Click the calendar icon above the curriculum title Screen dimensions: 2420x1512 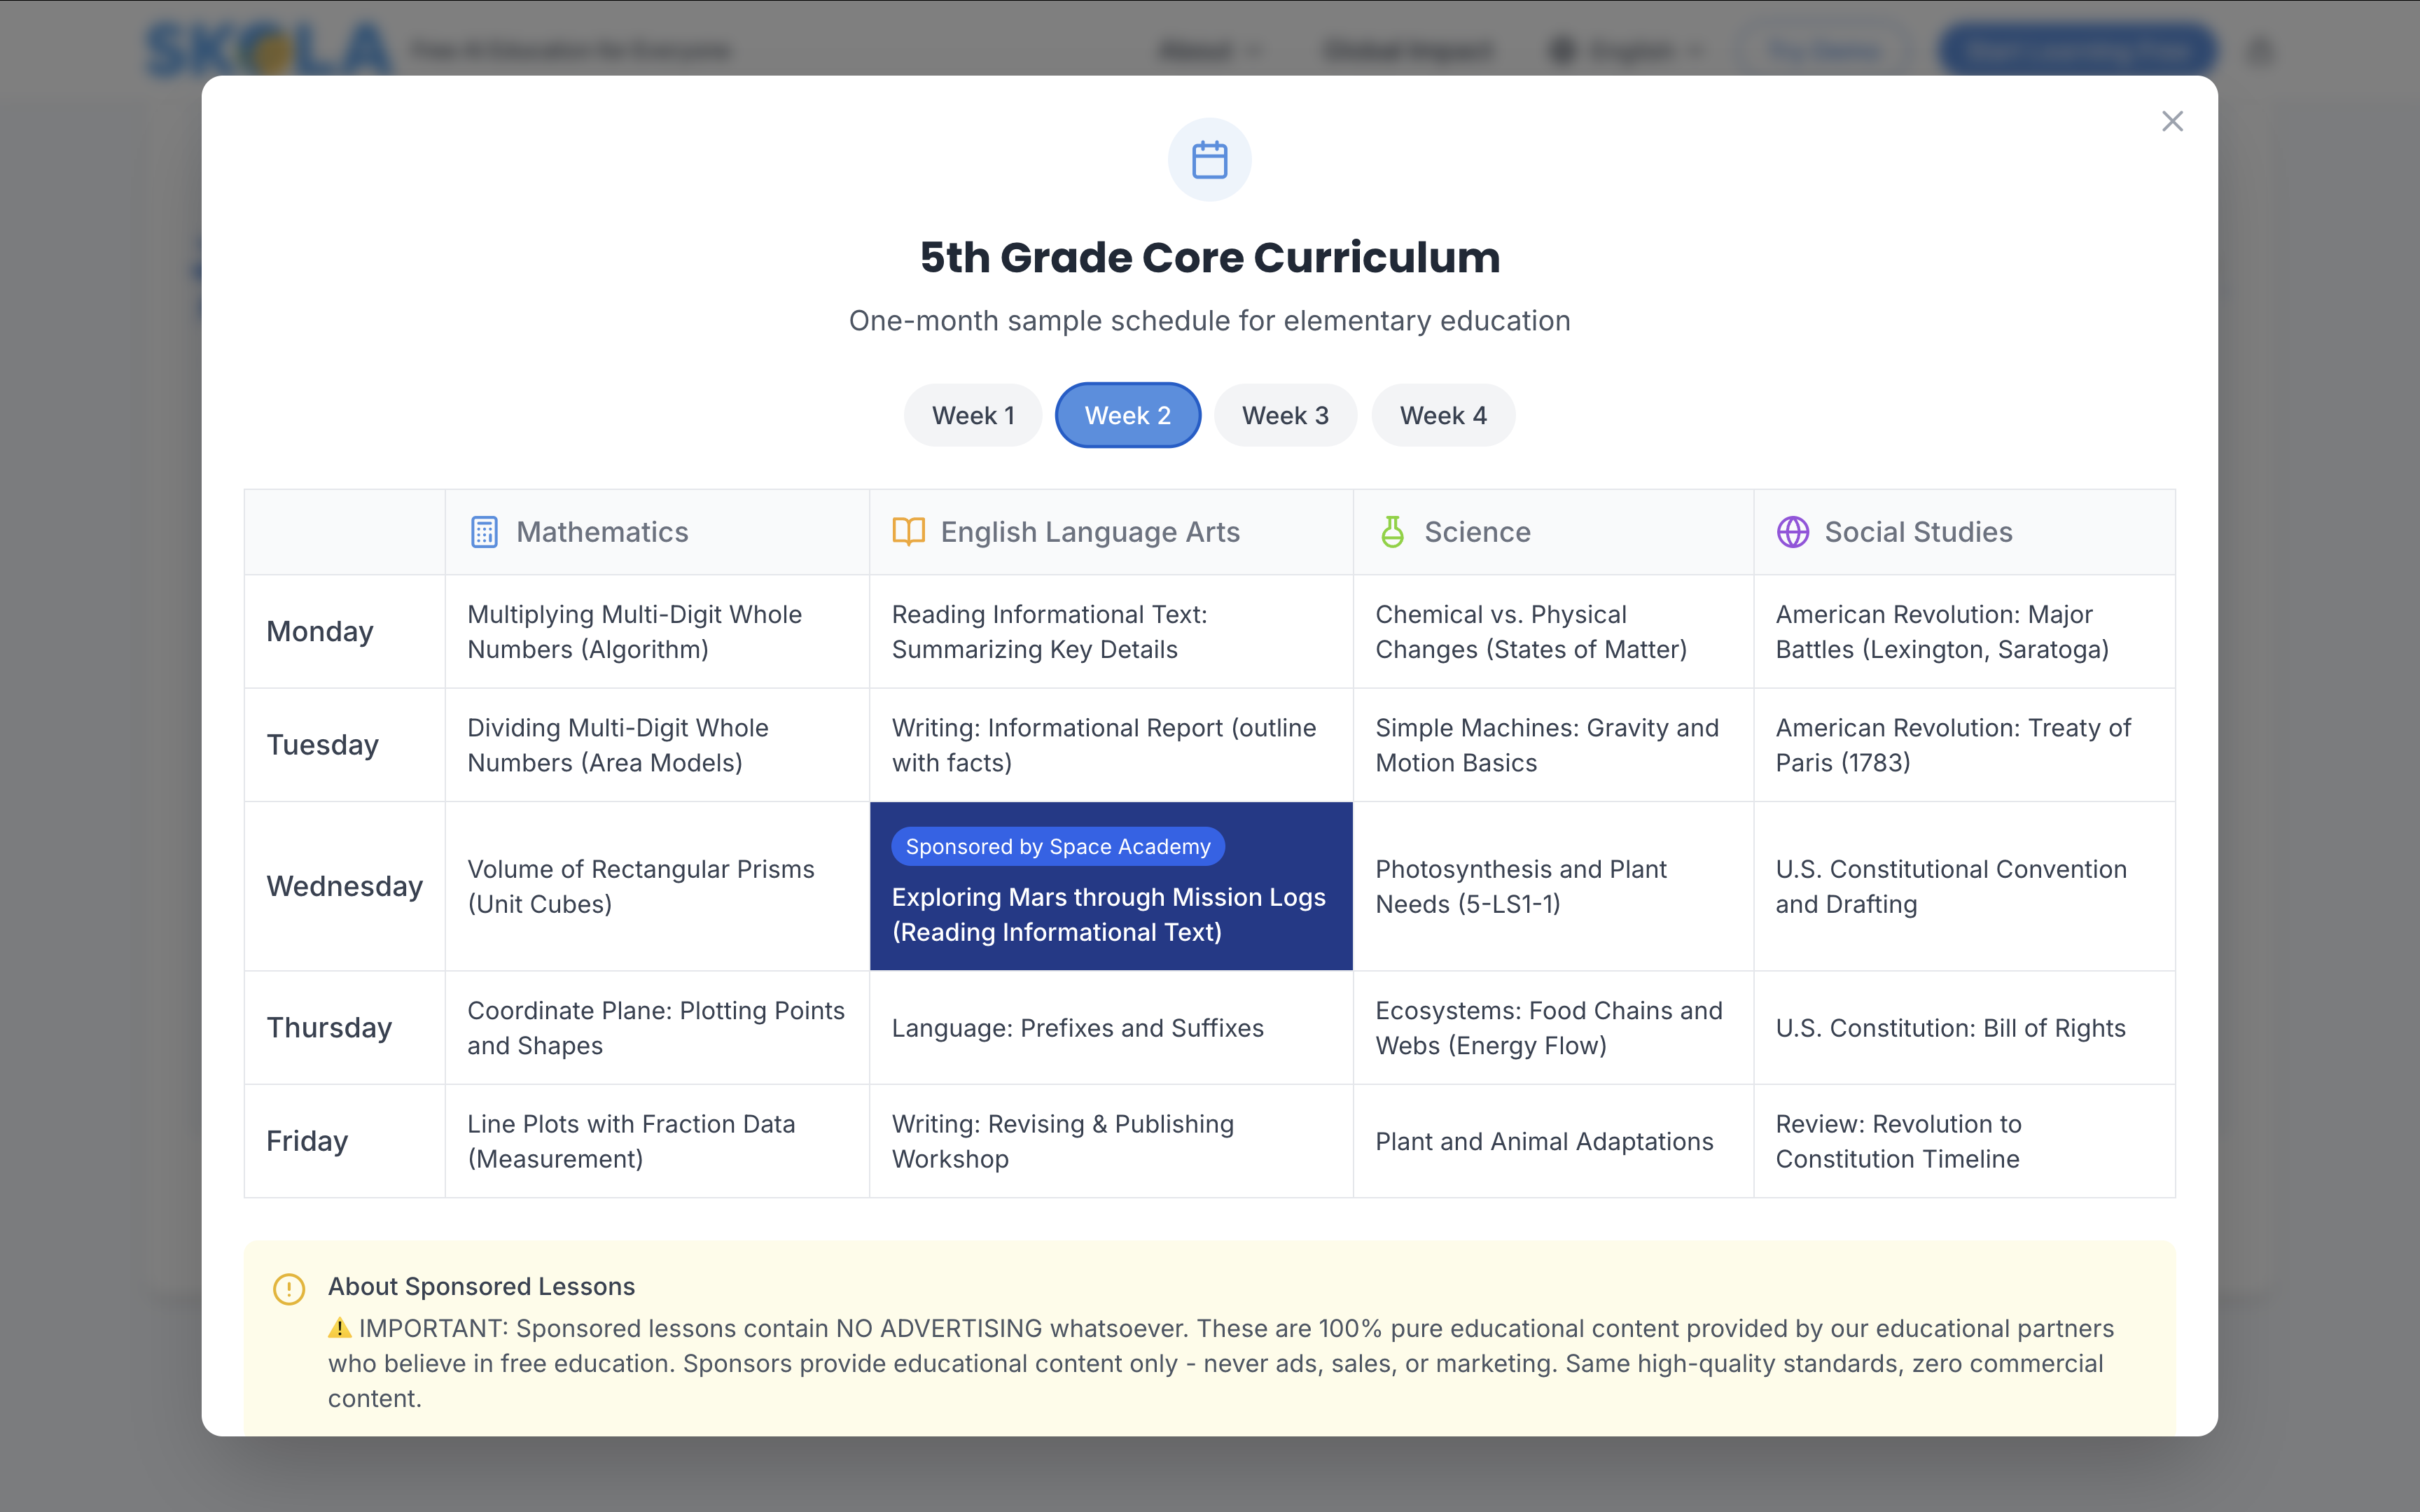point(1210,158)
